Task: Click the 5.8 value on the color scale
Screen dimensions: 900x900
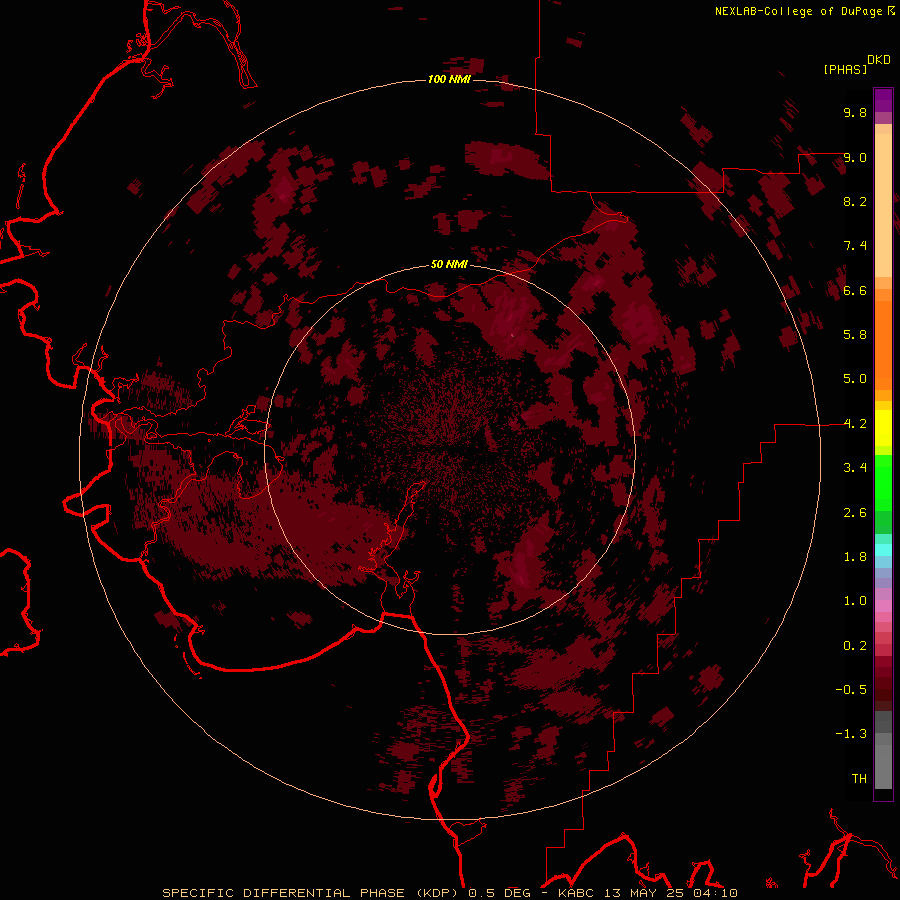Action: [x=855, y=335]
